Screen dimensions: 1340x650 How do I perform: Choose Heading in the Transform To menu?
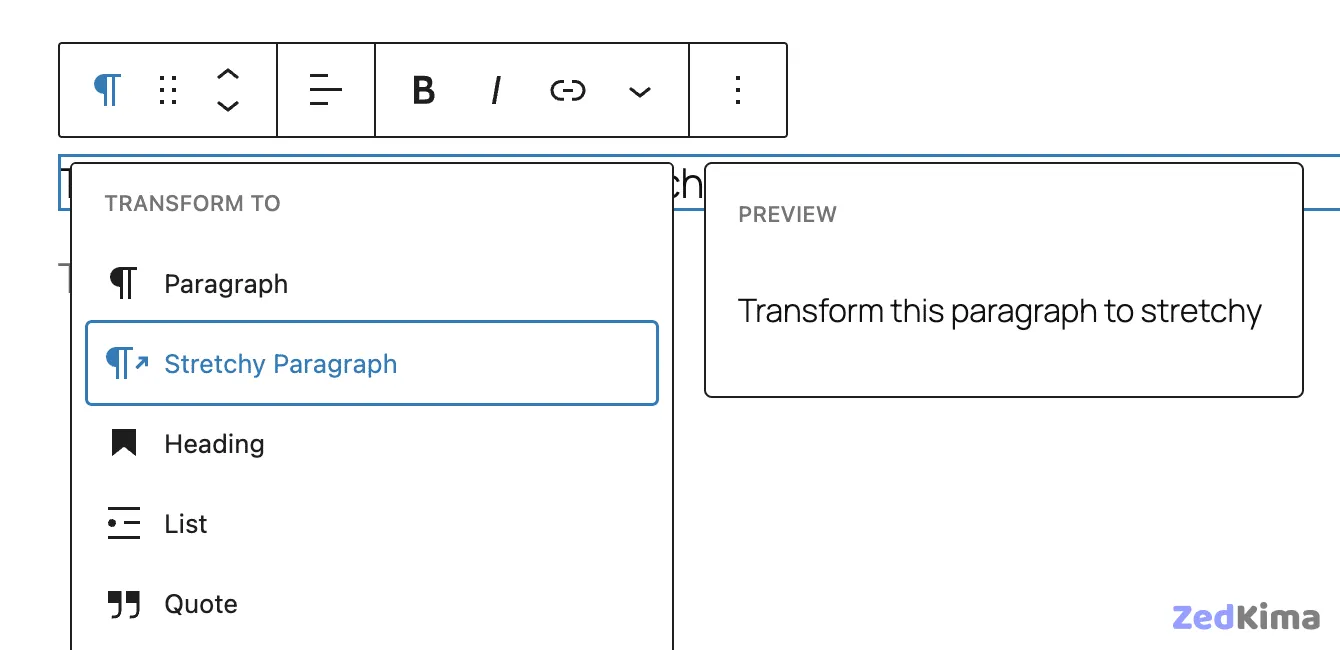pyautogui.click(x=213, y=443)
